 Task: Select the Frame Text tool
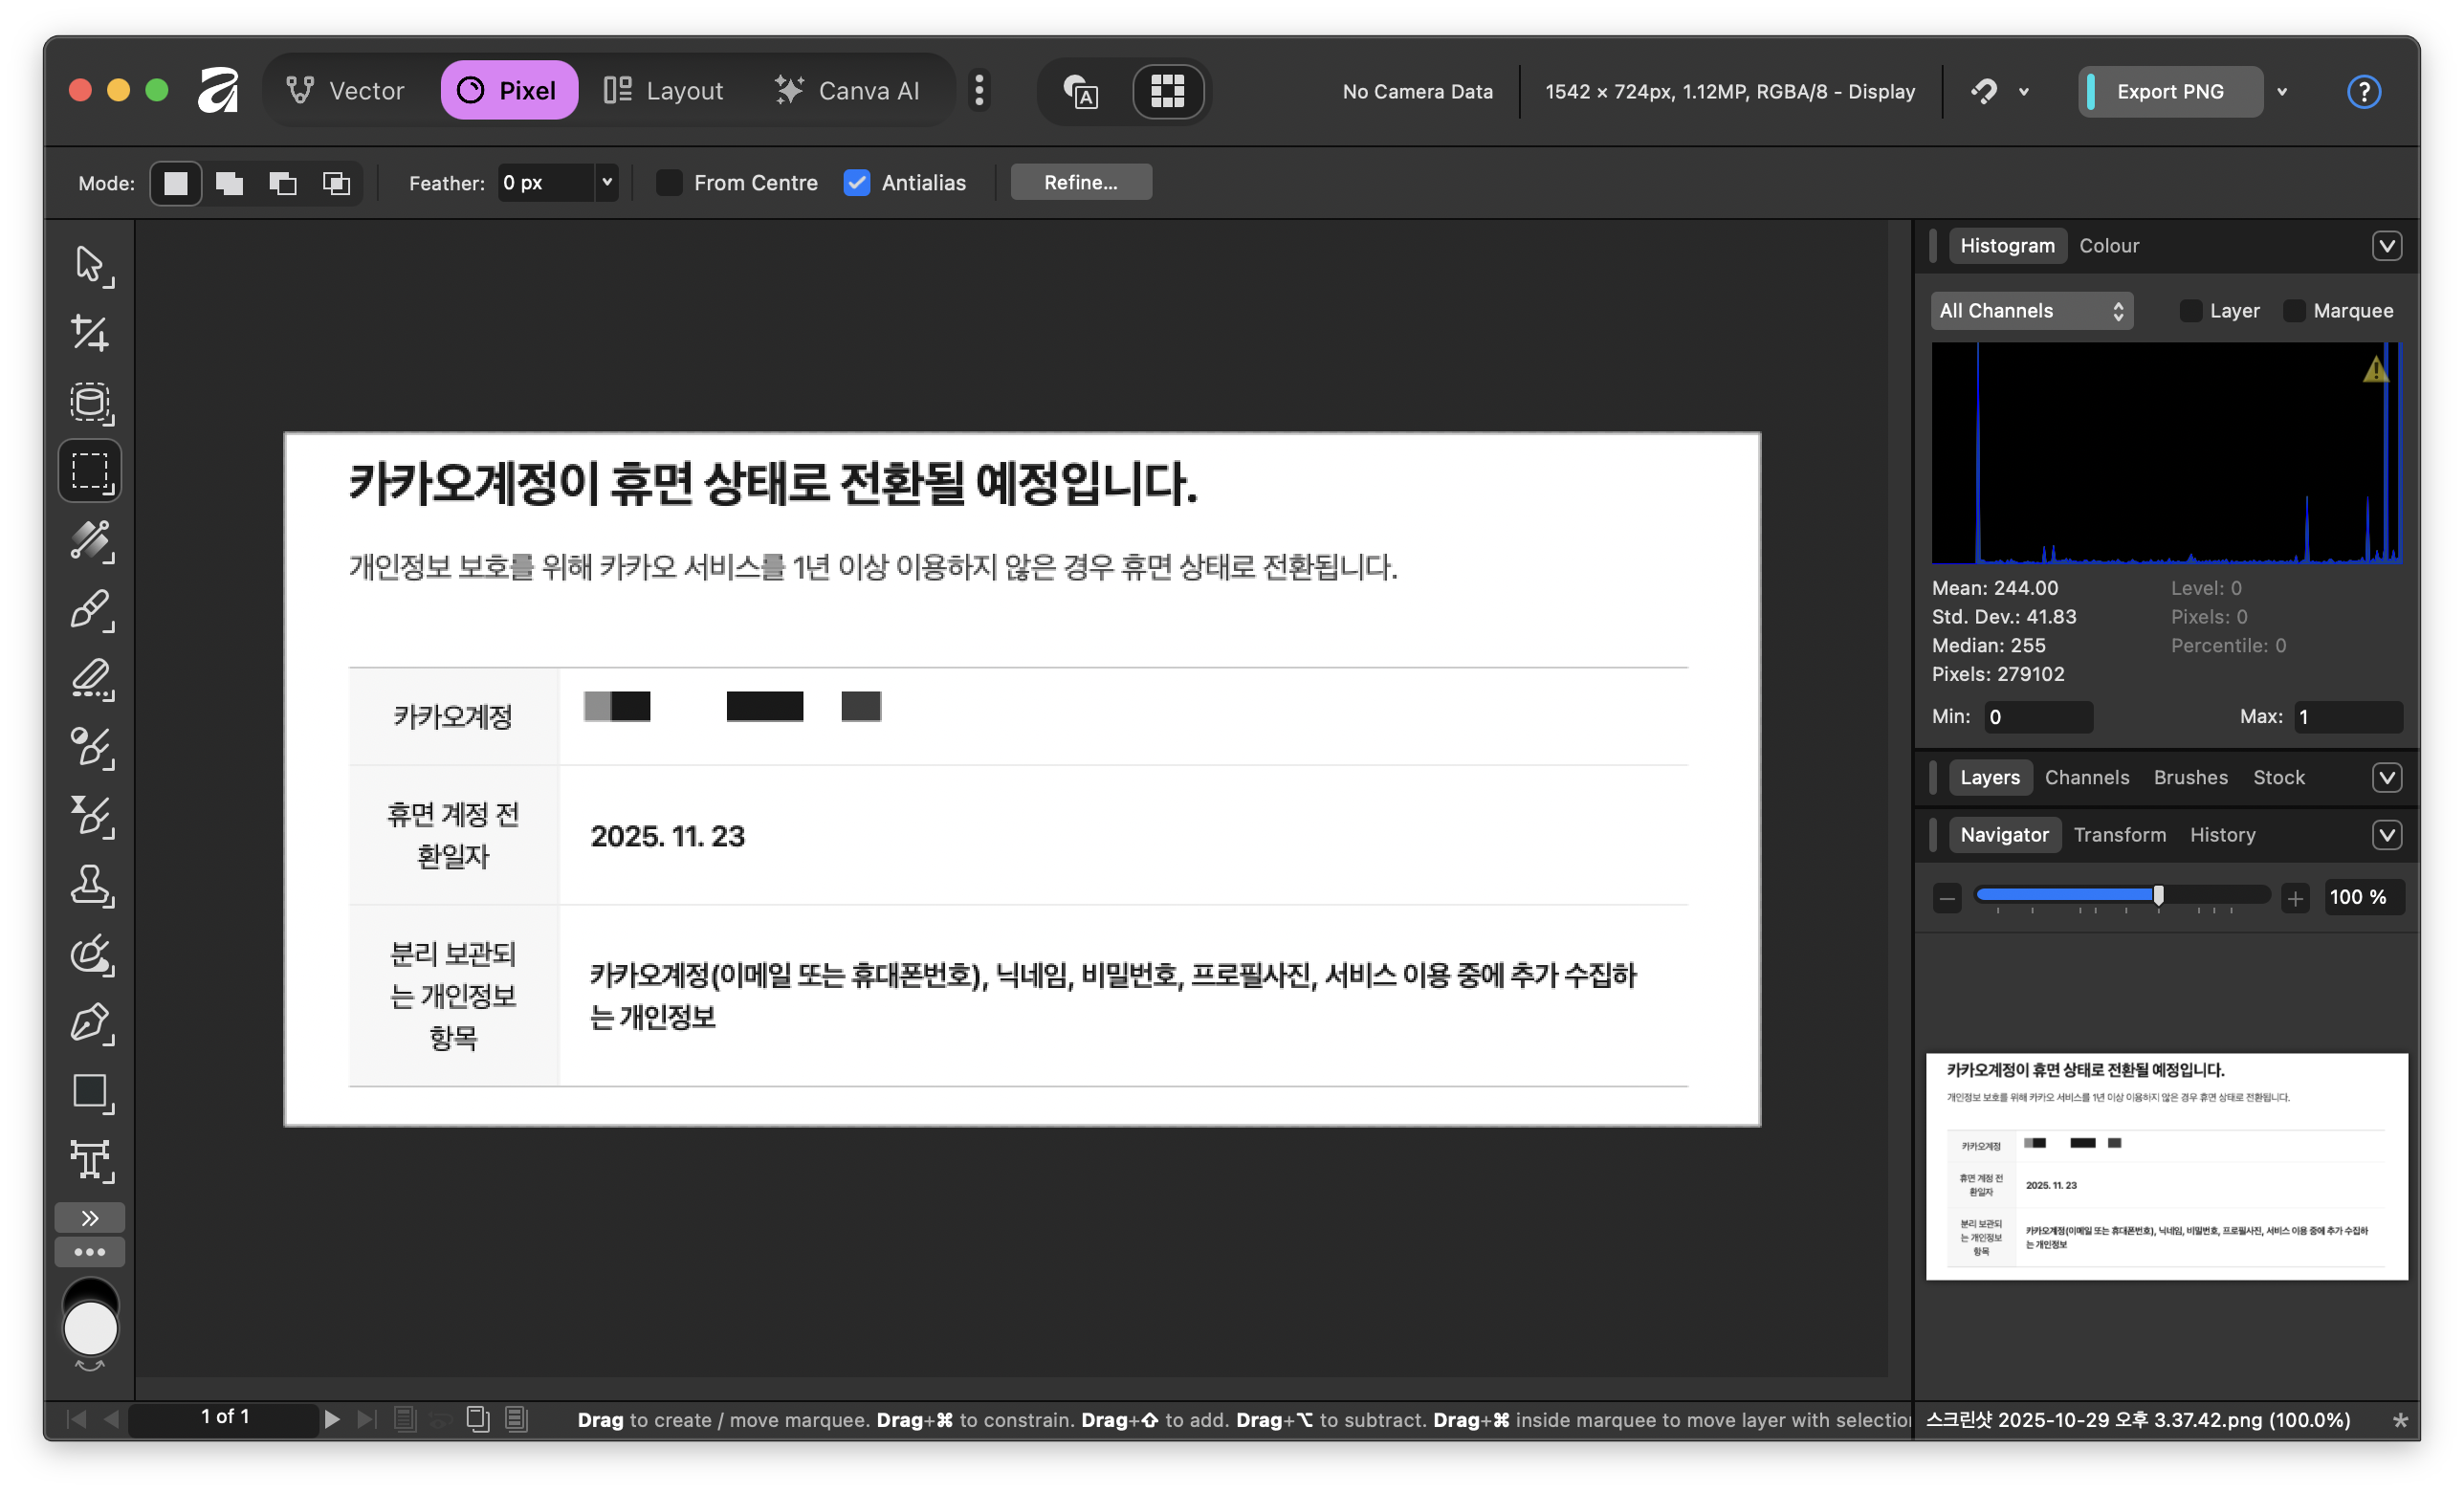tap(90, 1161)
